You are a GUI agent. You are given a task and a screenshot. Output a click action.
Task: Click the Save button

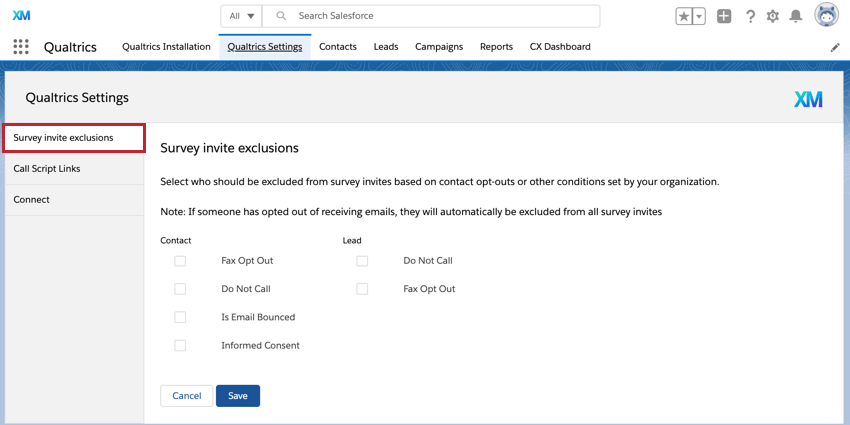coord(238,396)
